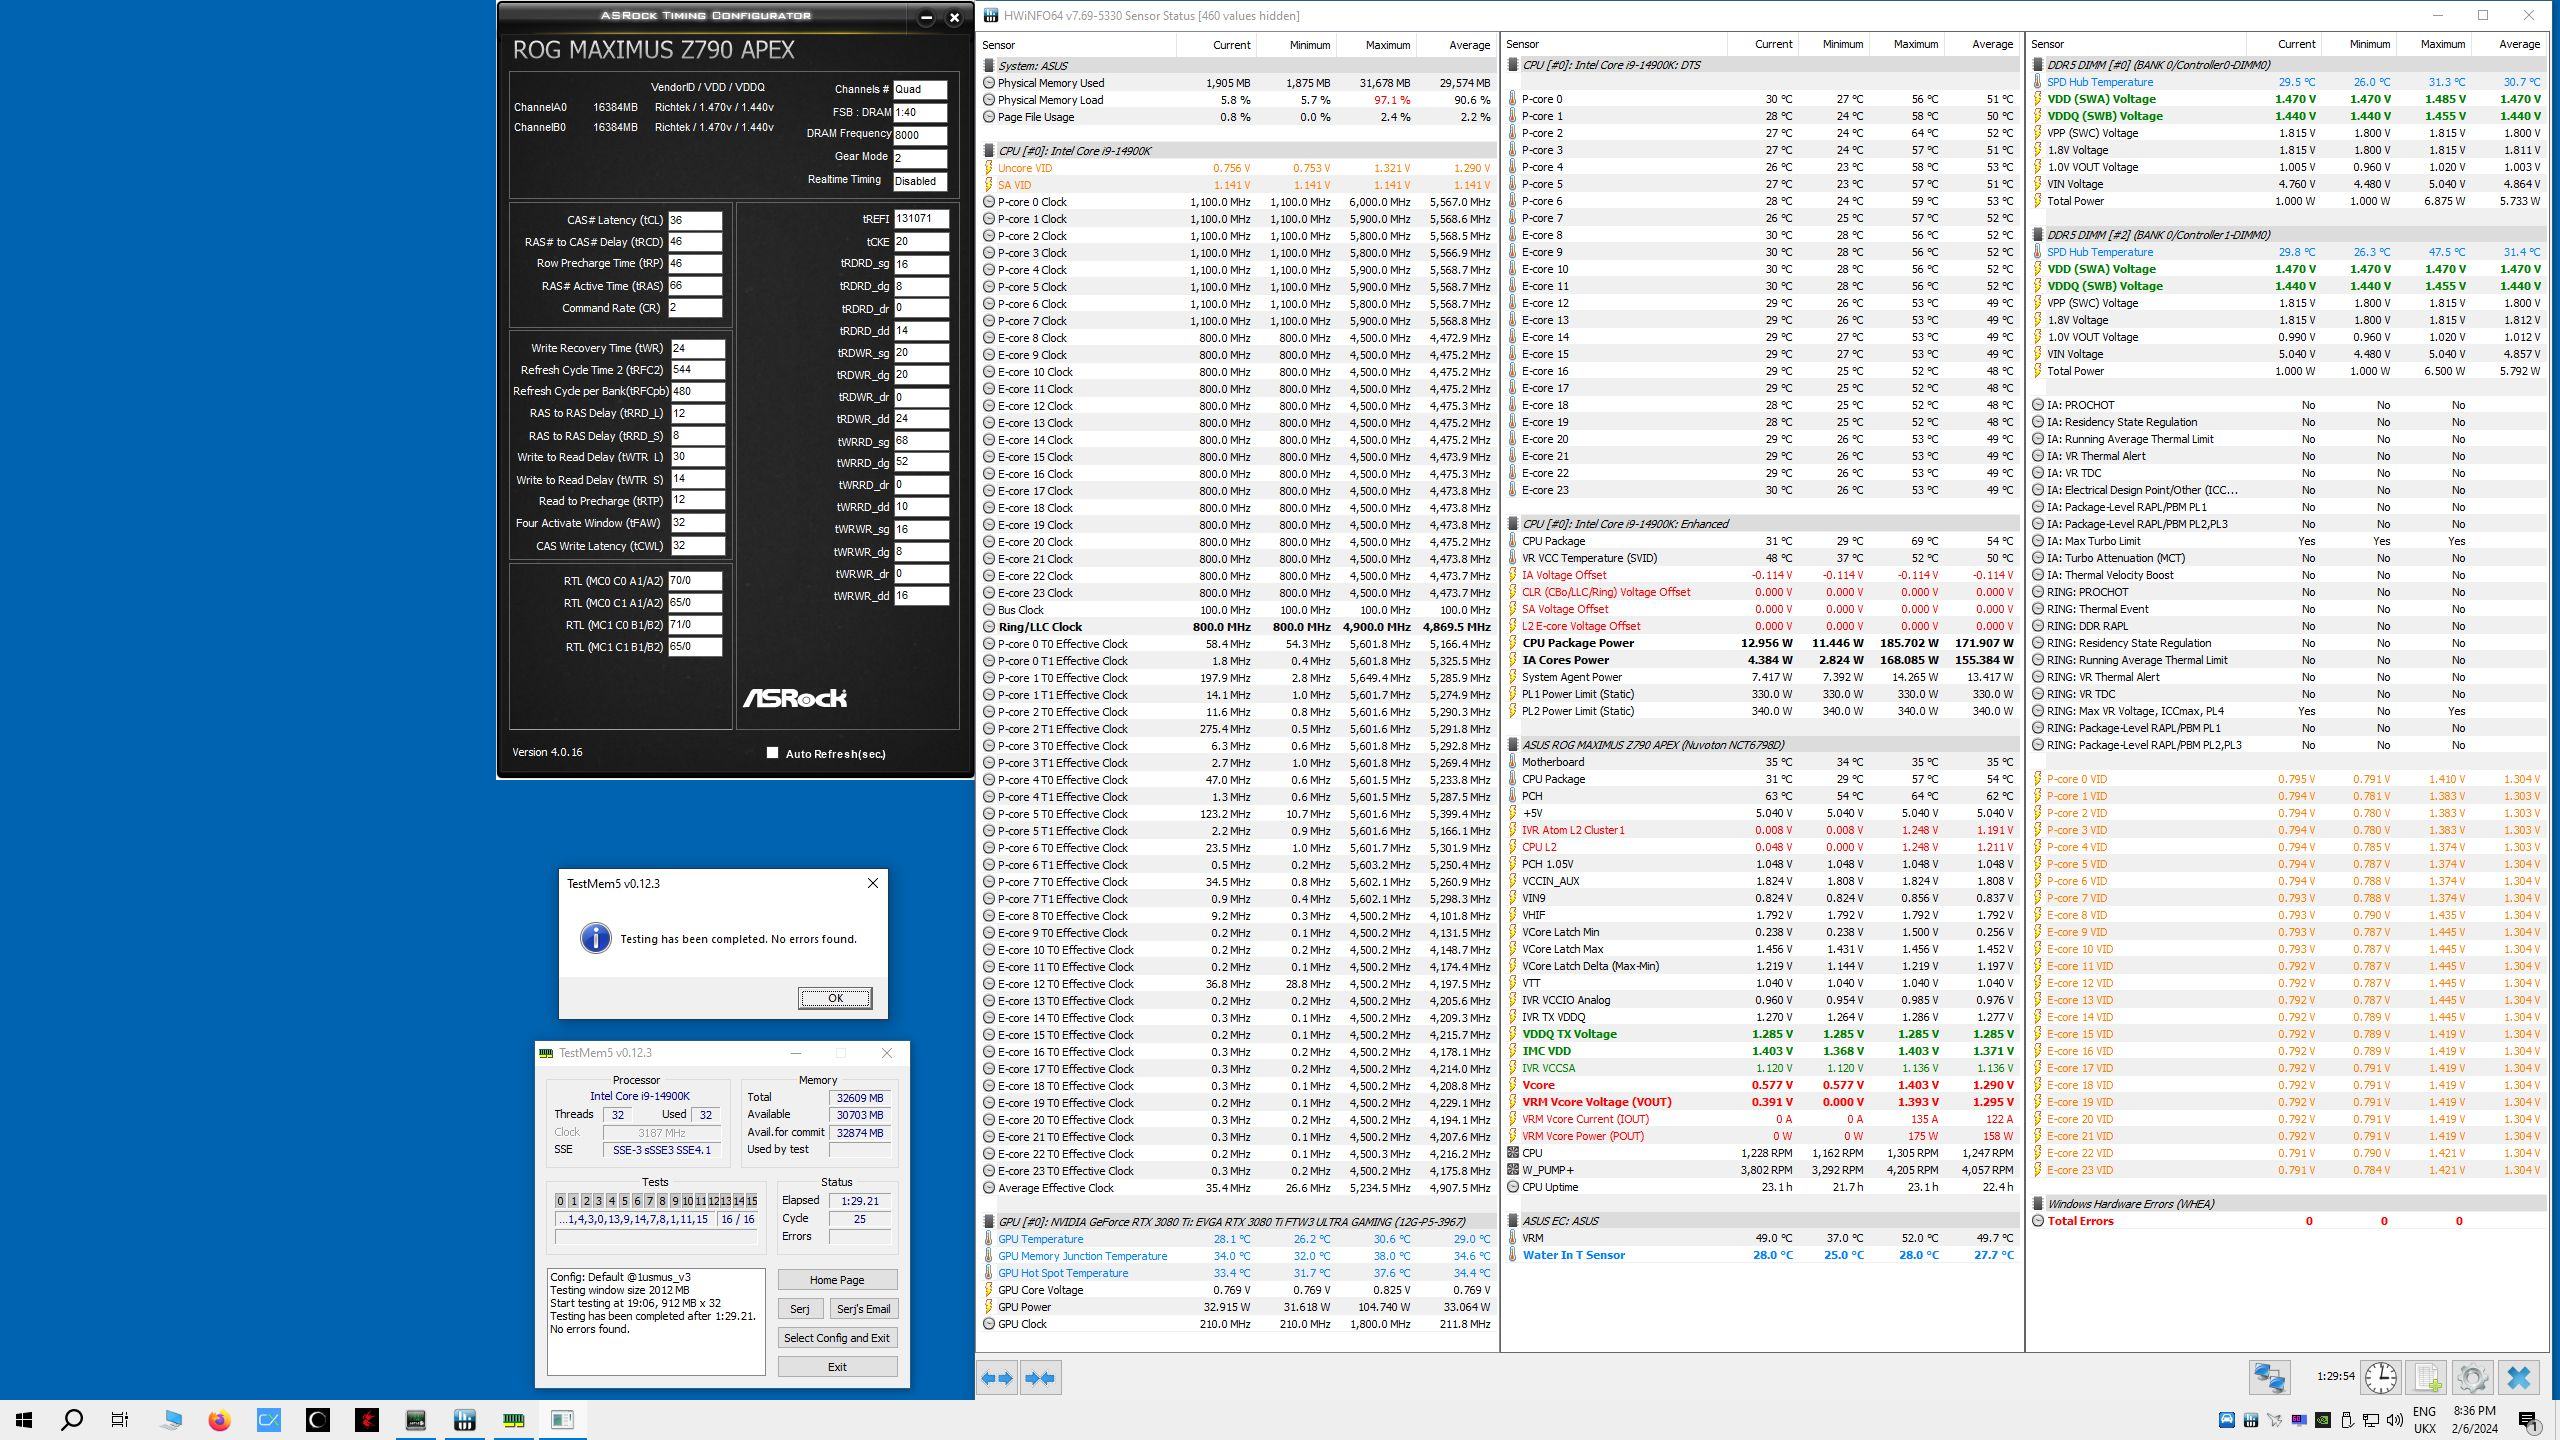Click Exit button in TestMem5

click(x=837, y=1367)
